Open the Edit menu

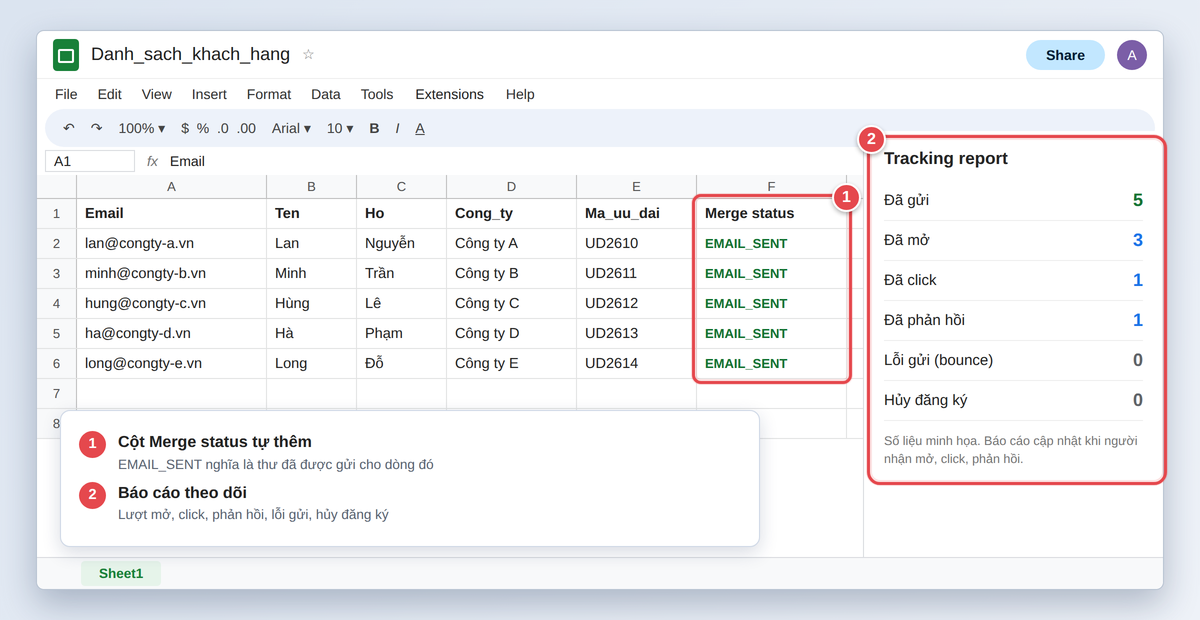(x=110, y=94)
